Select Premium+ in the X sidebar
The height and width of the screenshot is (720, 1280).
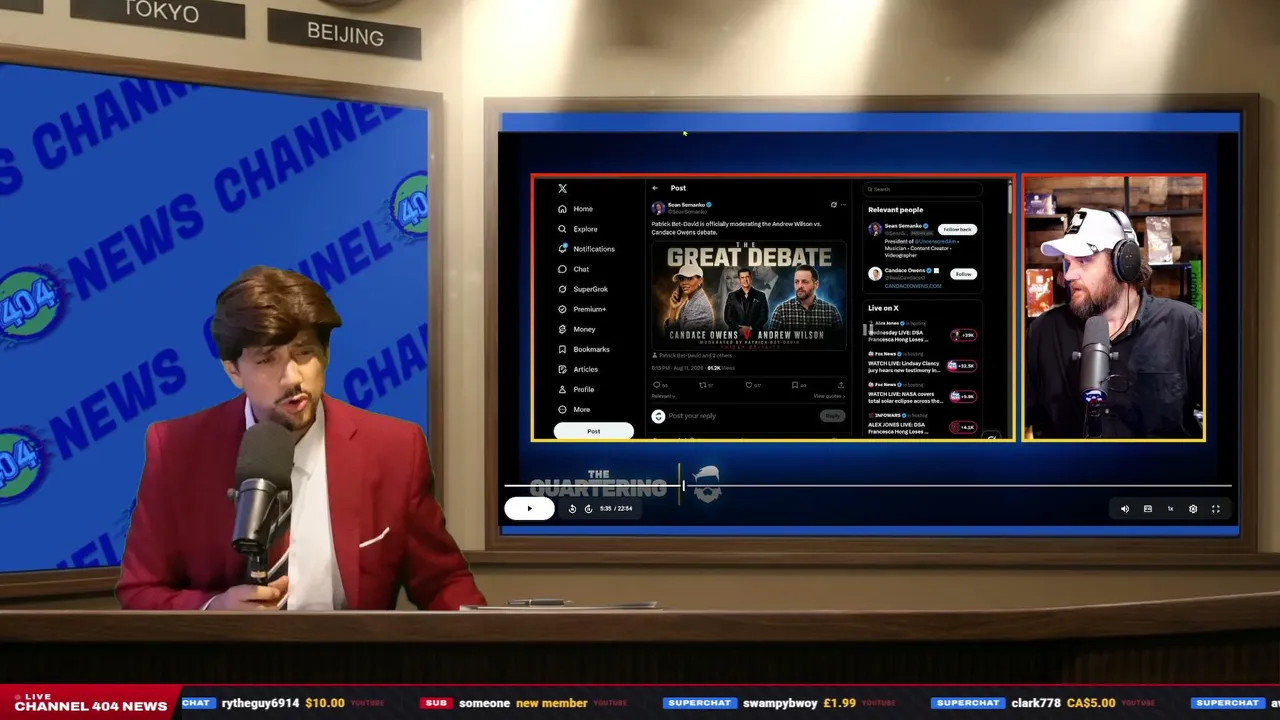590,309
